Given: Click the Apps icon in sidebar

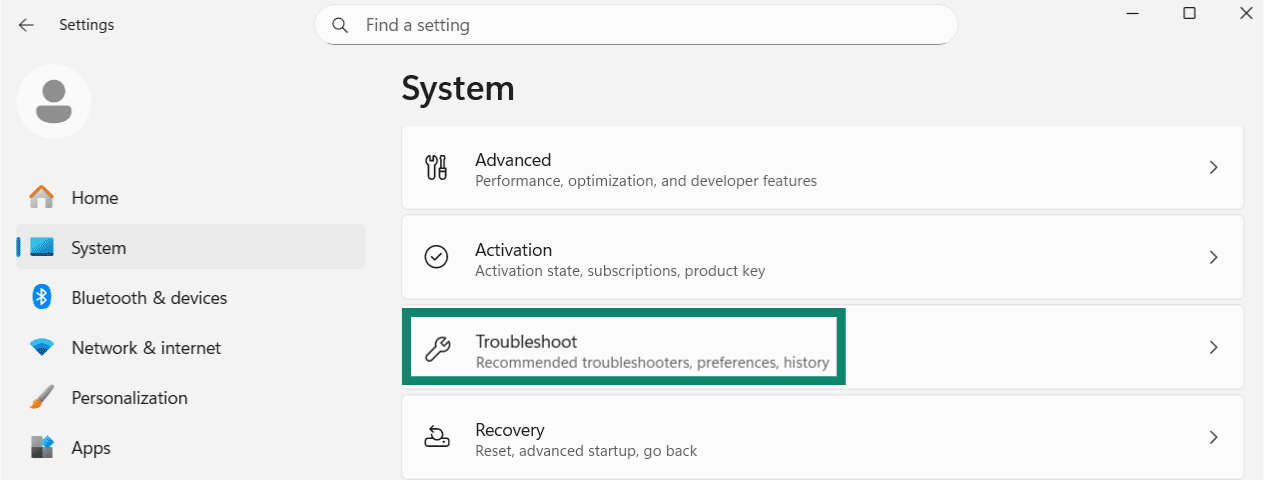Looking at the screenshot, I should 42,447.
